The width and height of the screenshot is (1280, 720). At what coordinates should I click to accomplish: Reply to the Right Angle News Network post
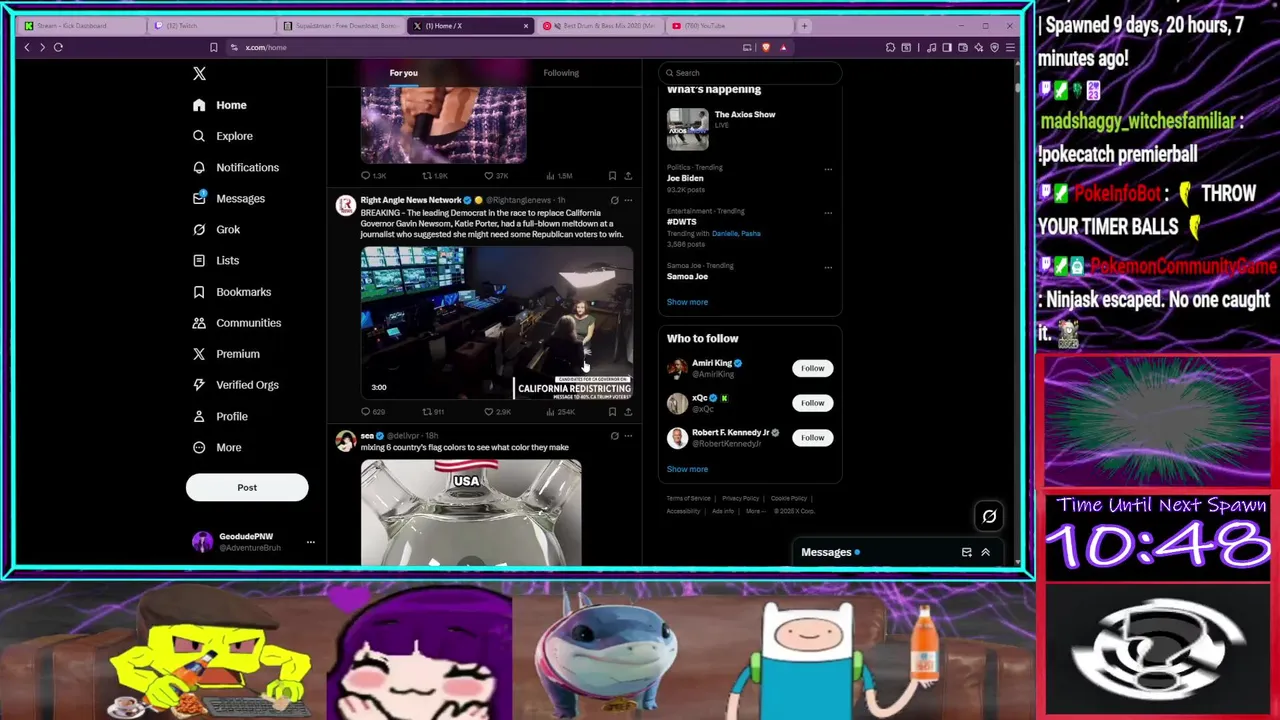372,412
